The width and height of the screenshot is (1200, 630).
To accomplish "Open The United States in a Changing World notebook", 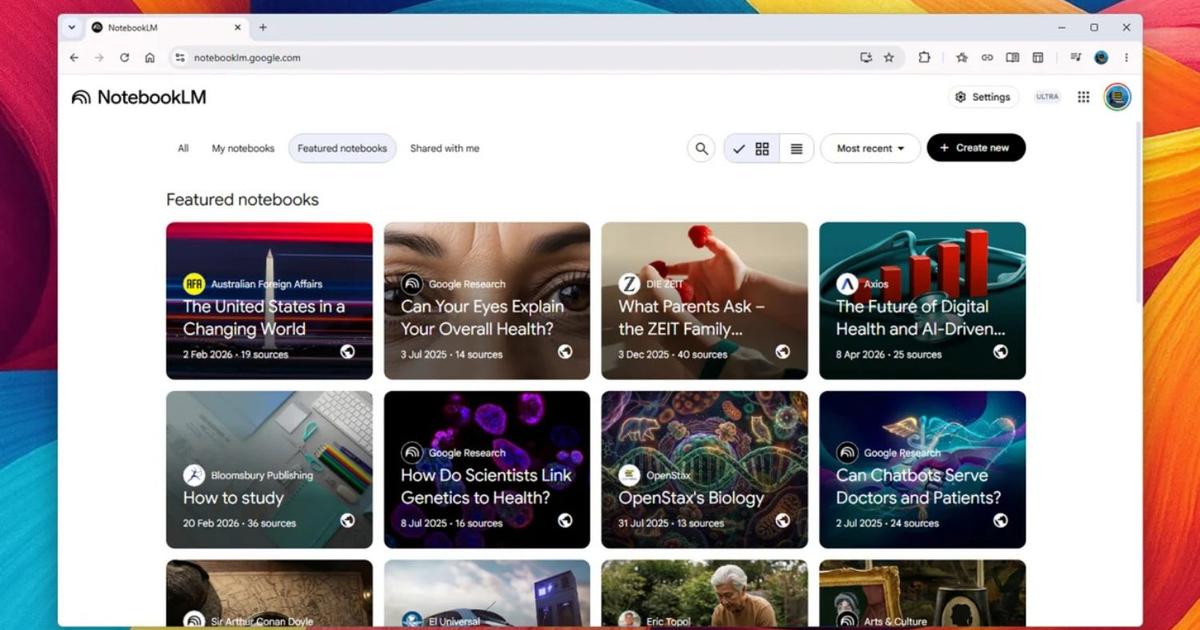I will point(269,300).
